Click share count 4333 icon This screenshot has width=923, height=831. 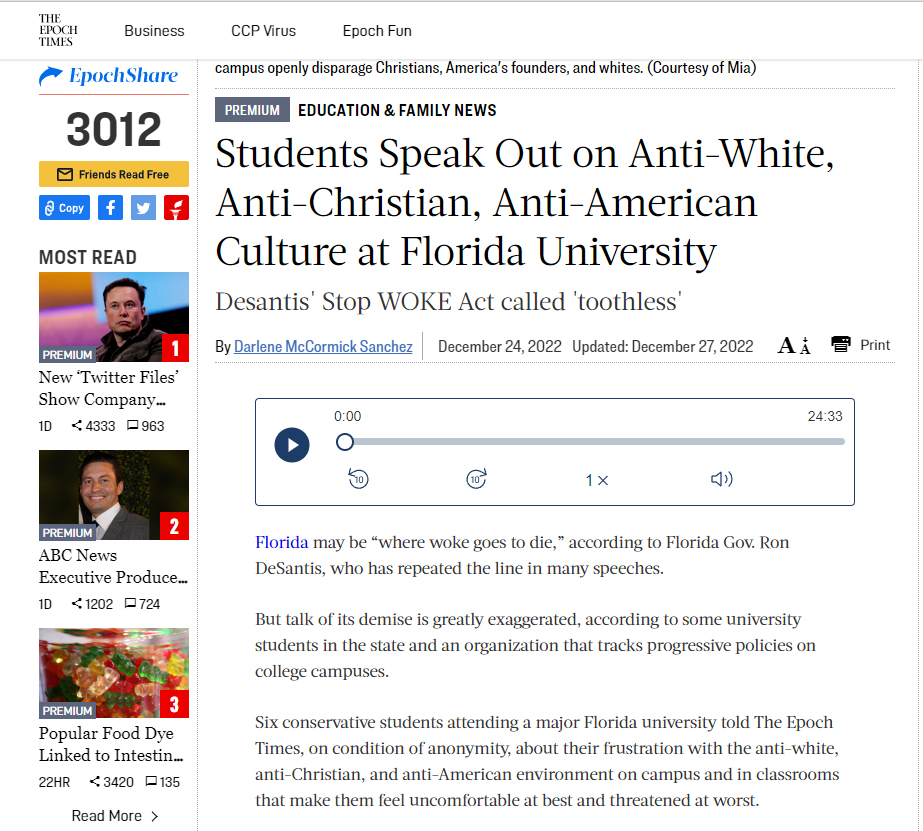(x=77, y=425)
